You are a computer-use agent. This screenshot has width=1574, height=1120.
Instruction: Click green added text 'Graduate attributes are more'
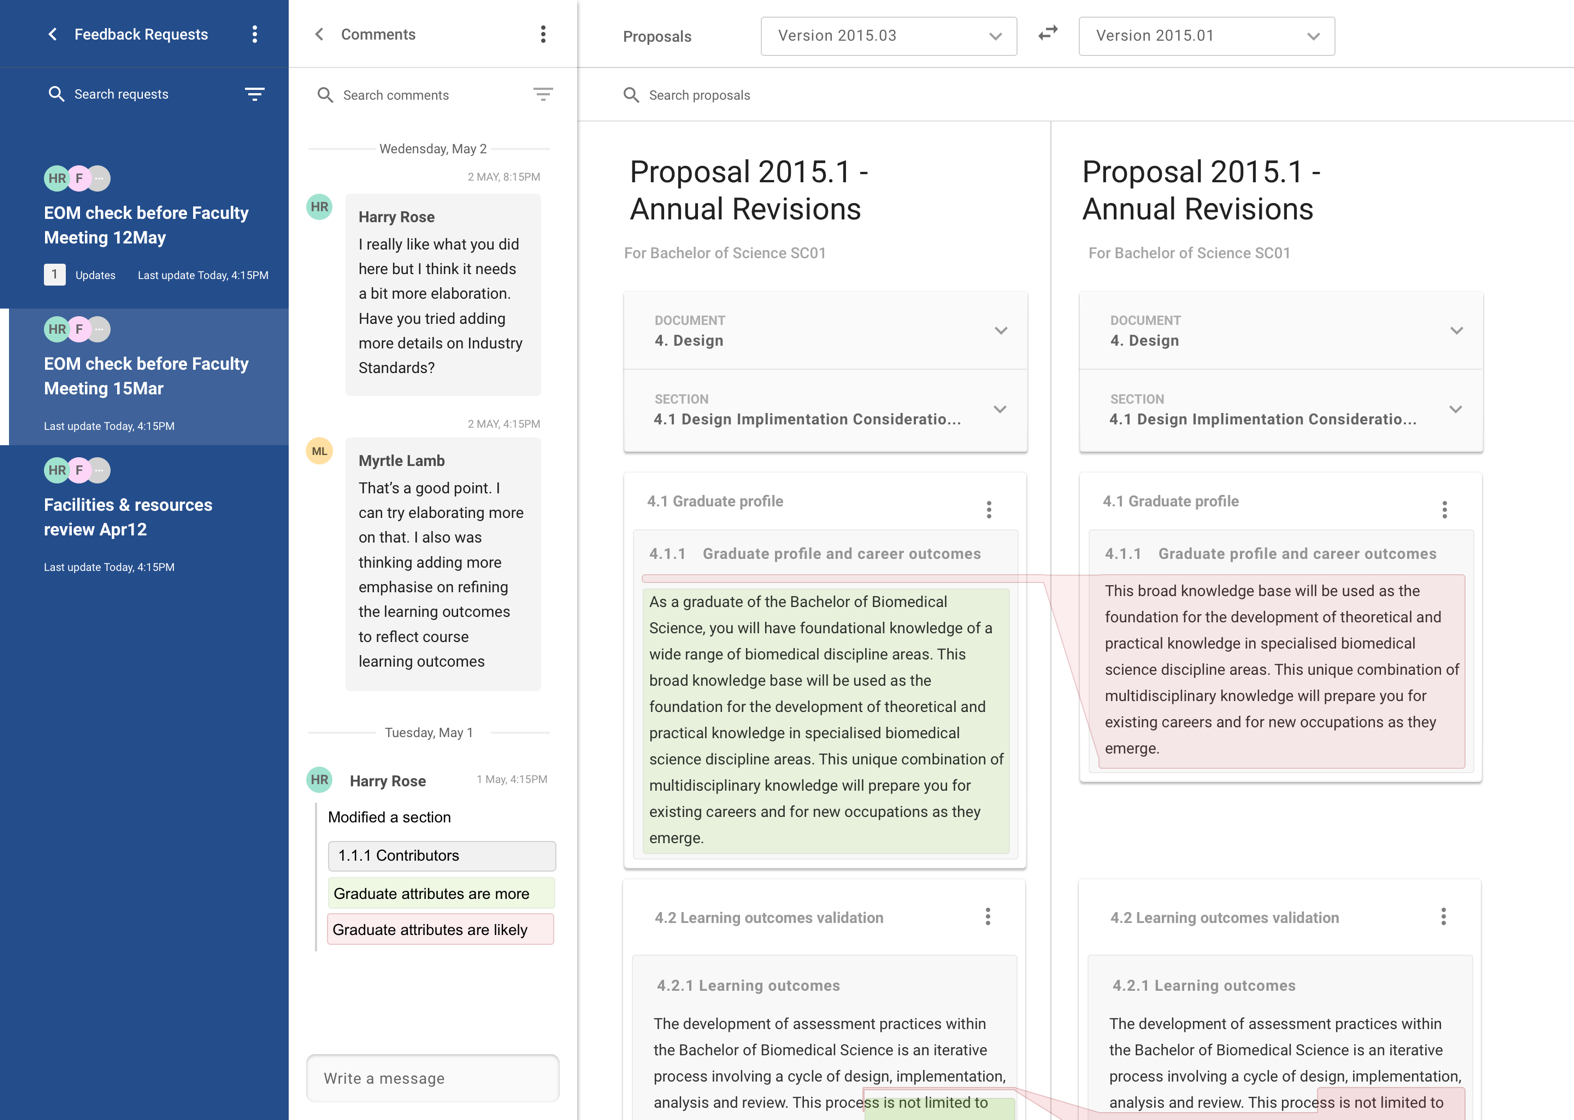tap(441, 893)
